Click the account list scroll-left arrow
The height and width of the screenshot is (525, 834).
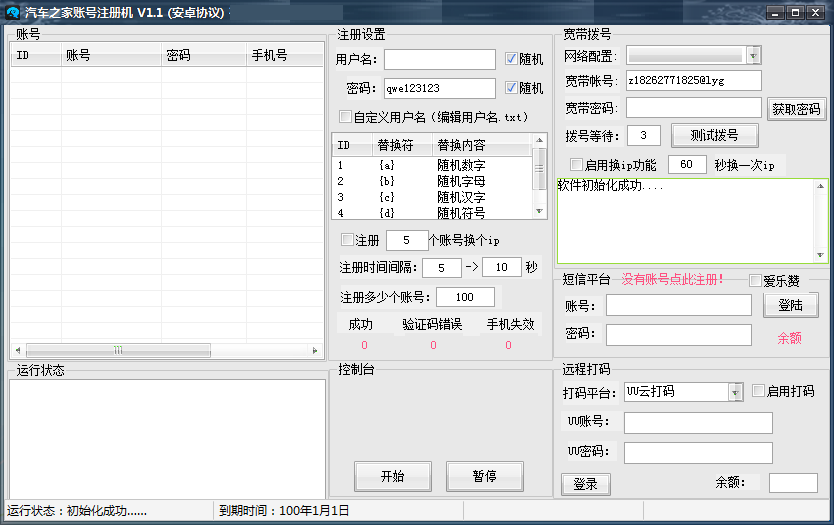coord(18,350)
